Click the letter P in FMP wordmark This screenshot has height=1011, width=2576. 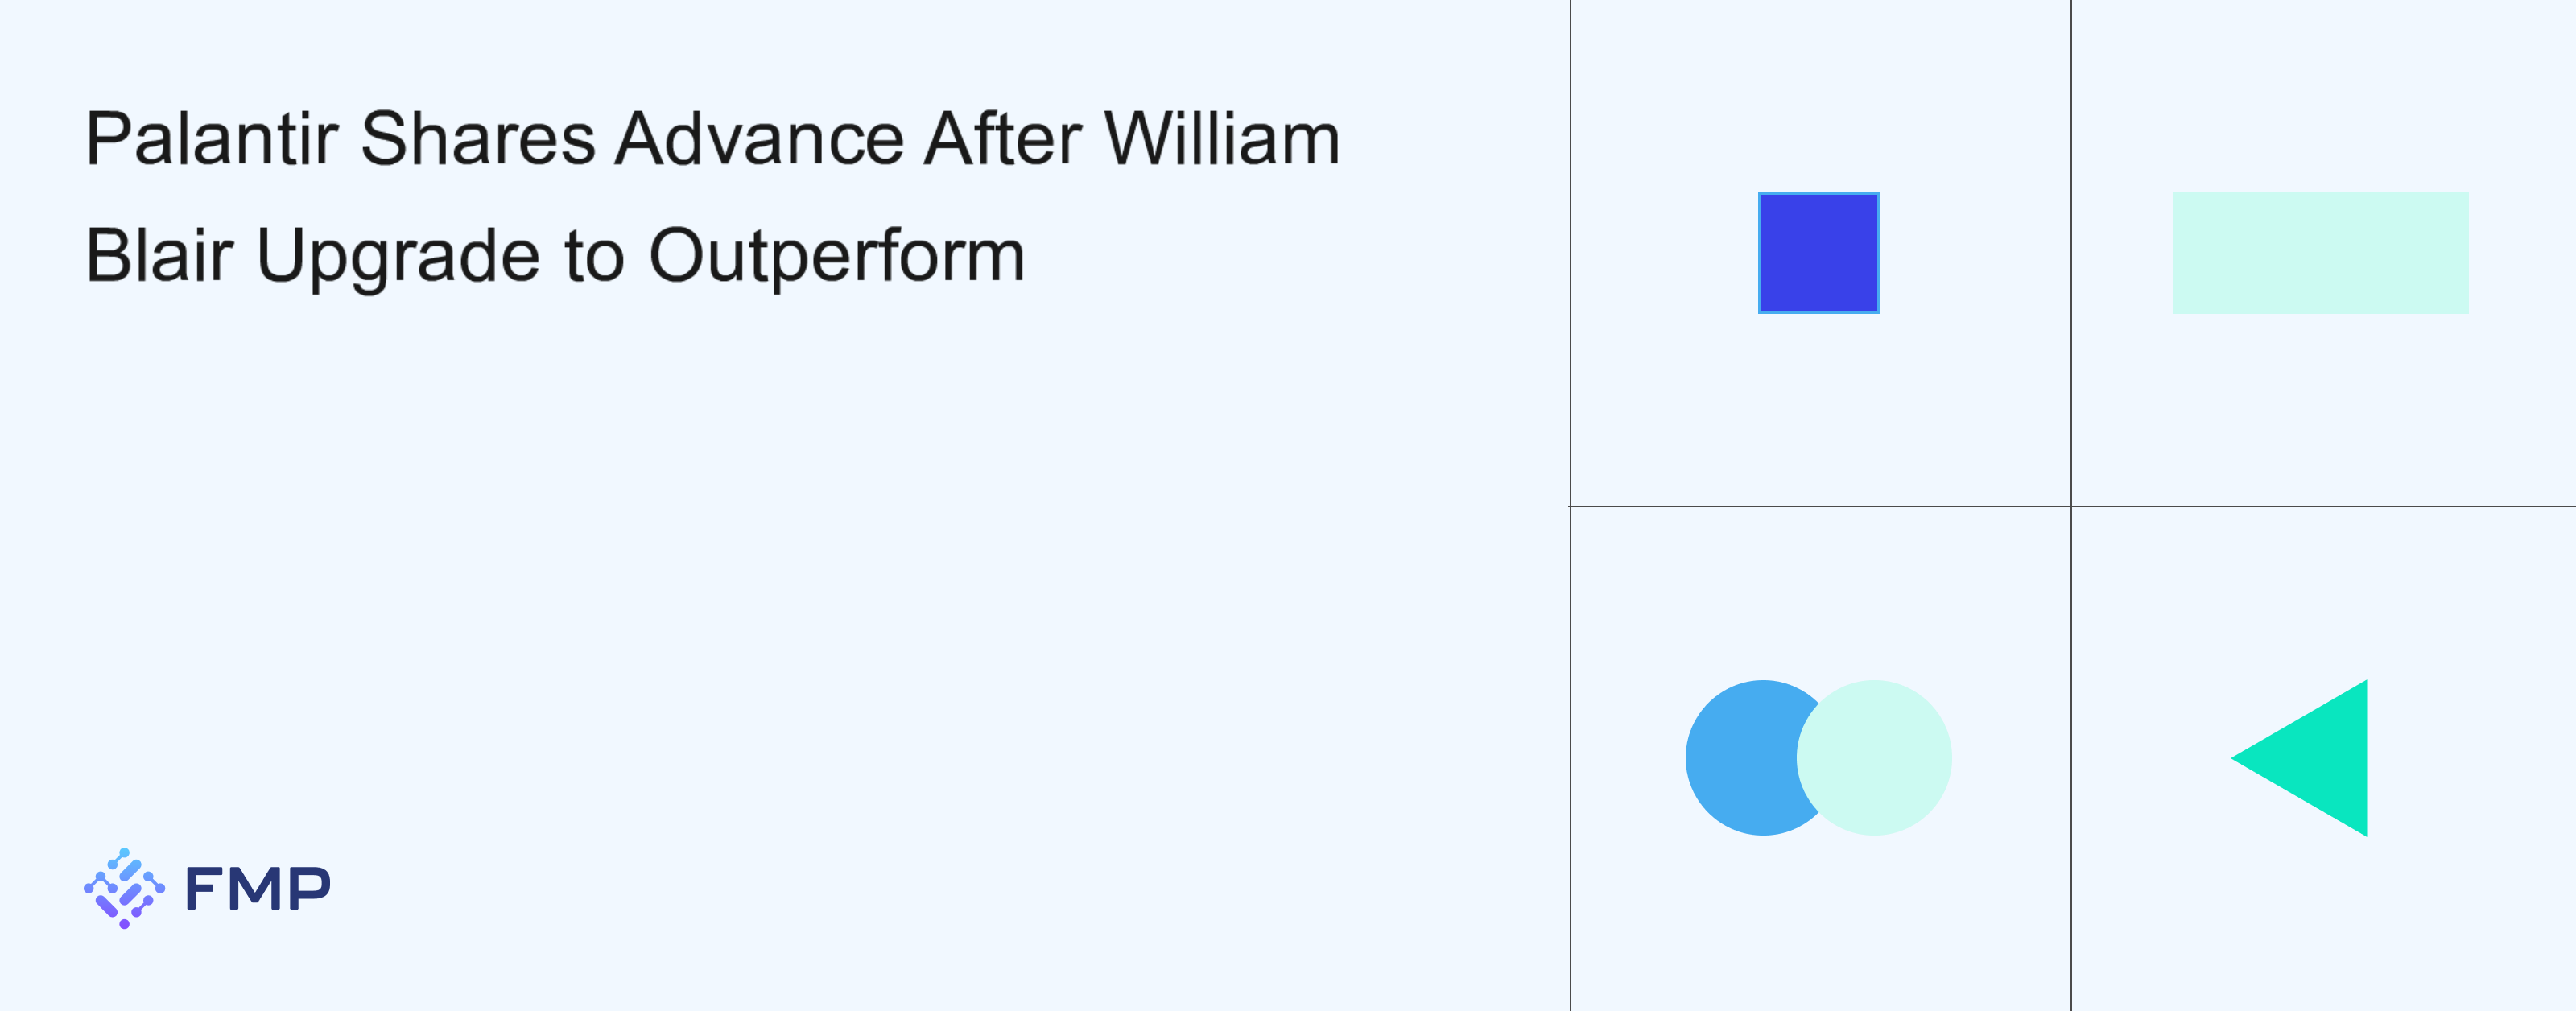(309, 889)
